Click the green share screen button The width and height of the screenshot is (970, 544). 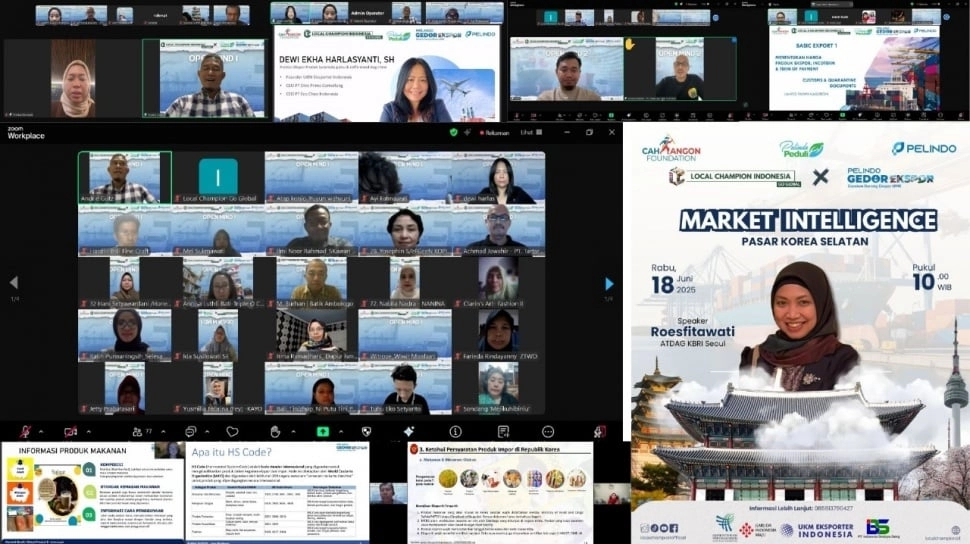pos(322,431)
